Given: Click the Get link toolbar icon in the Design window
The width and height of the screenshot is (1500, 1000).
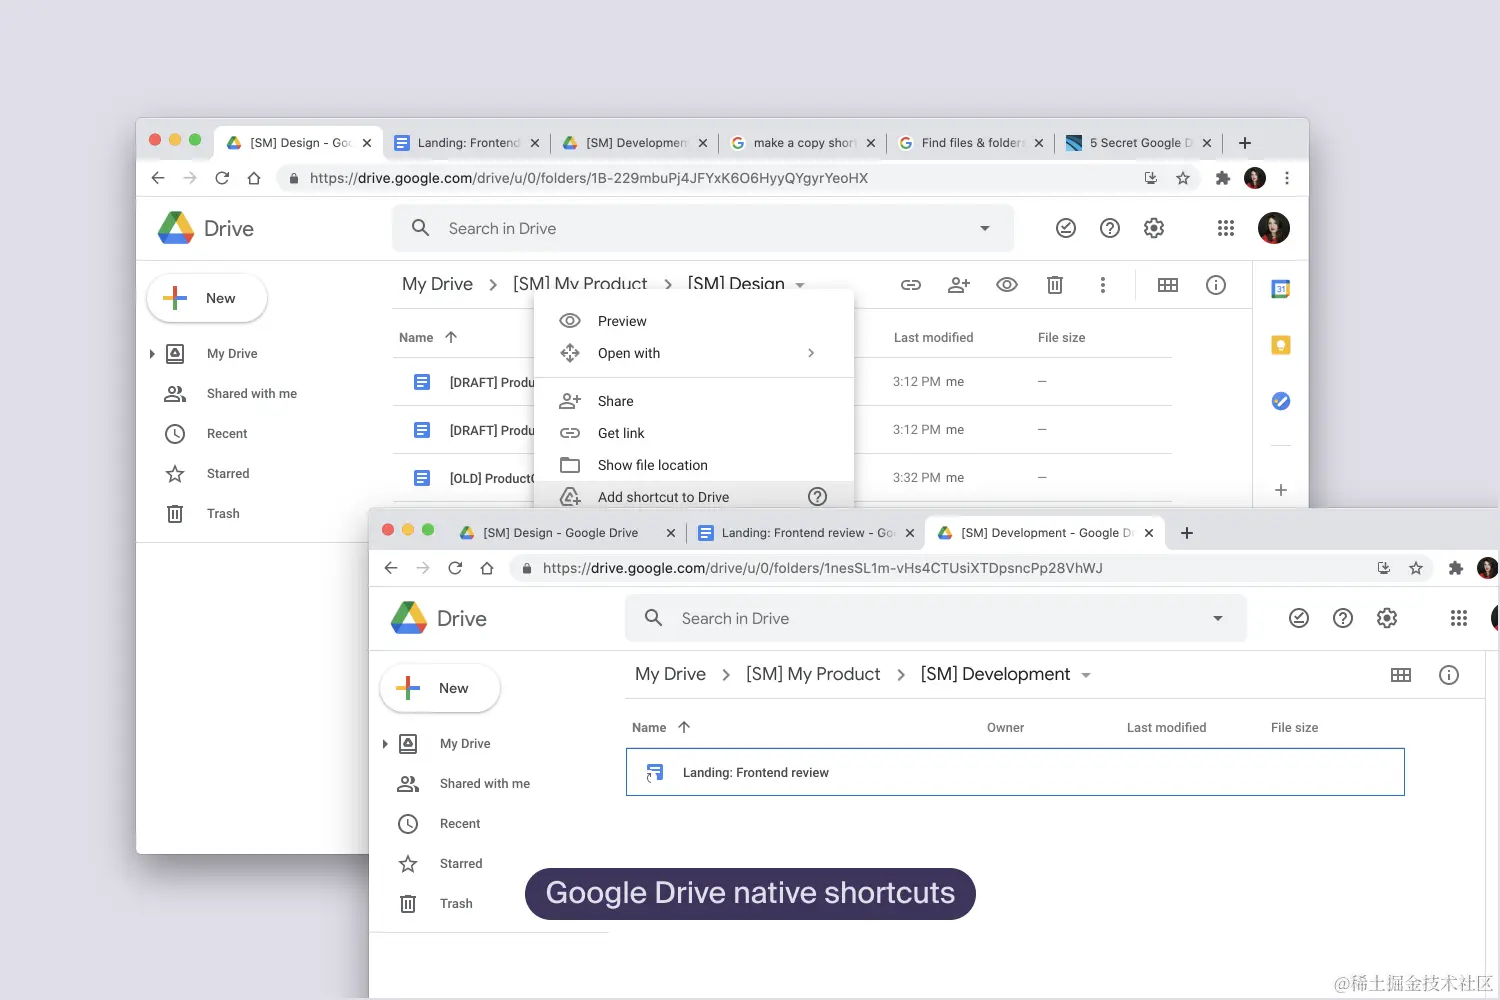Looking at the screenshot, I should (910, 285).
